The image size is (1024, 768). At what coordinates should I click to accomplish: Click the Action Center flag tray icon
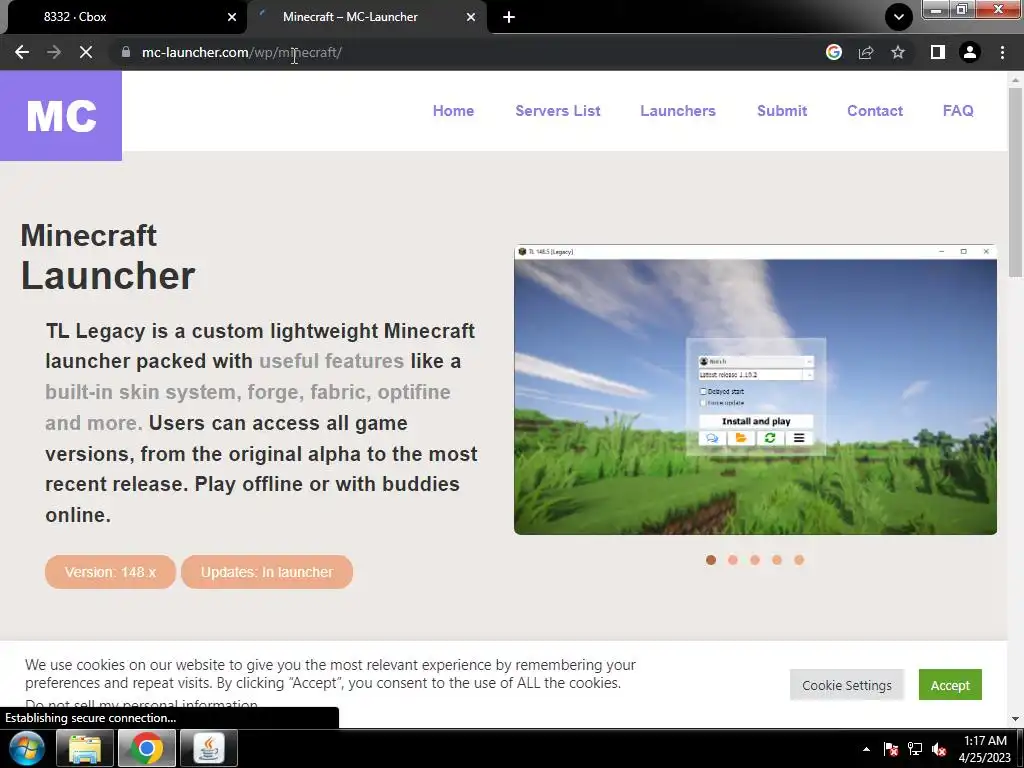click(890, 749)
